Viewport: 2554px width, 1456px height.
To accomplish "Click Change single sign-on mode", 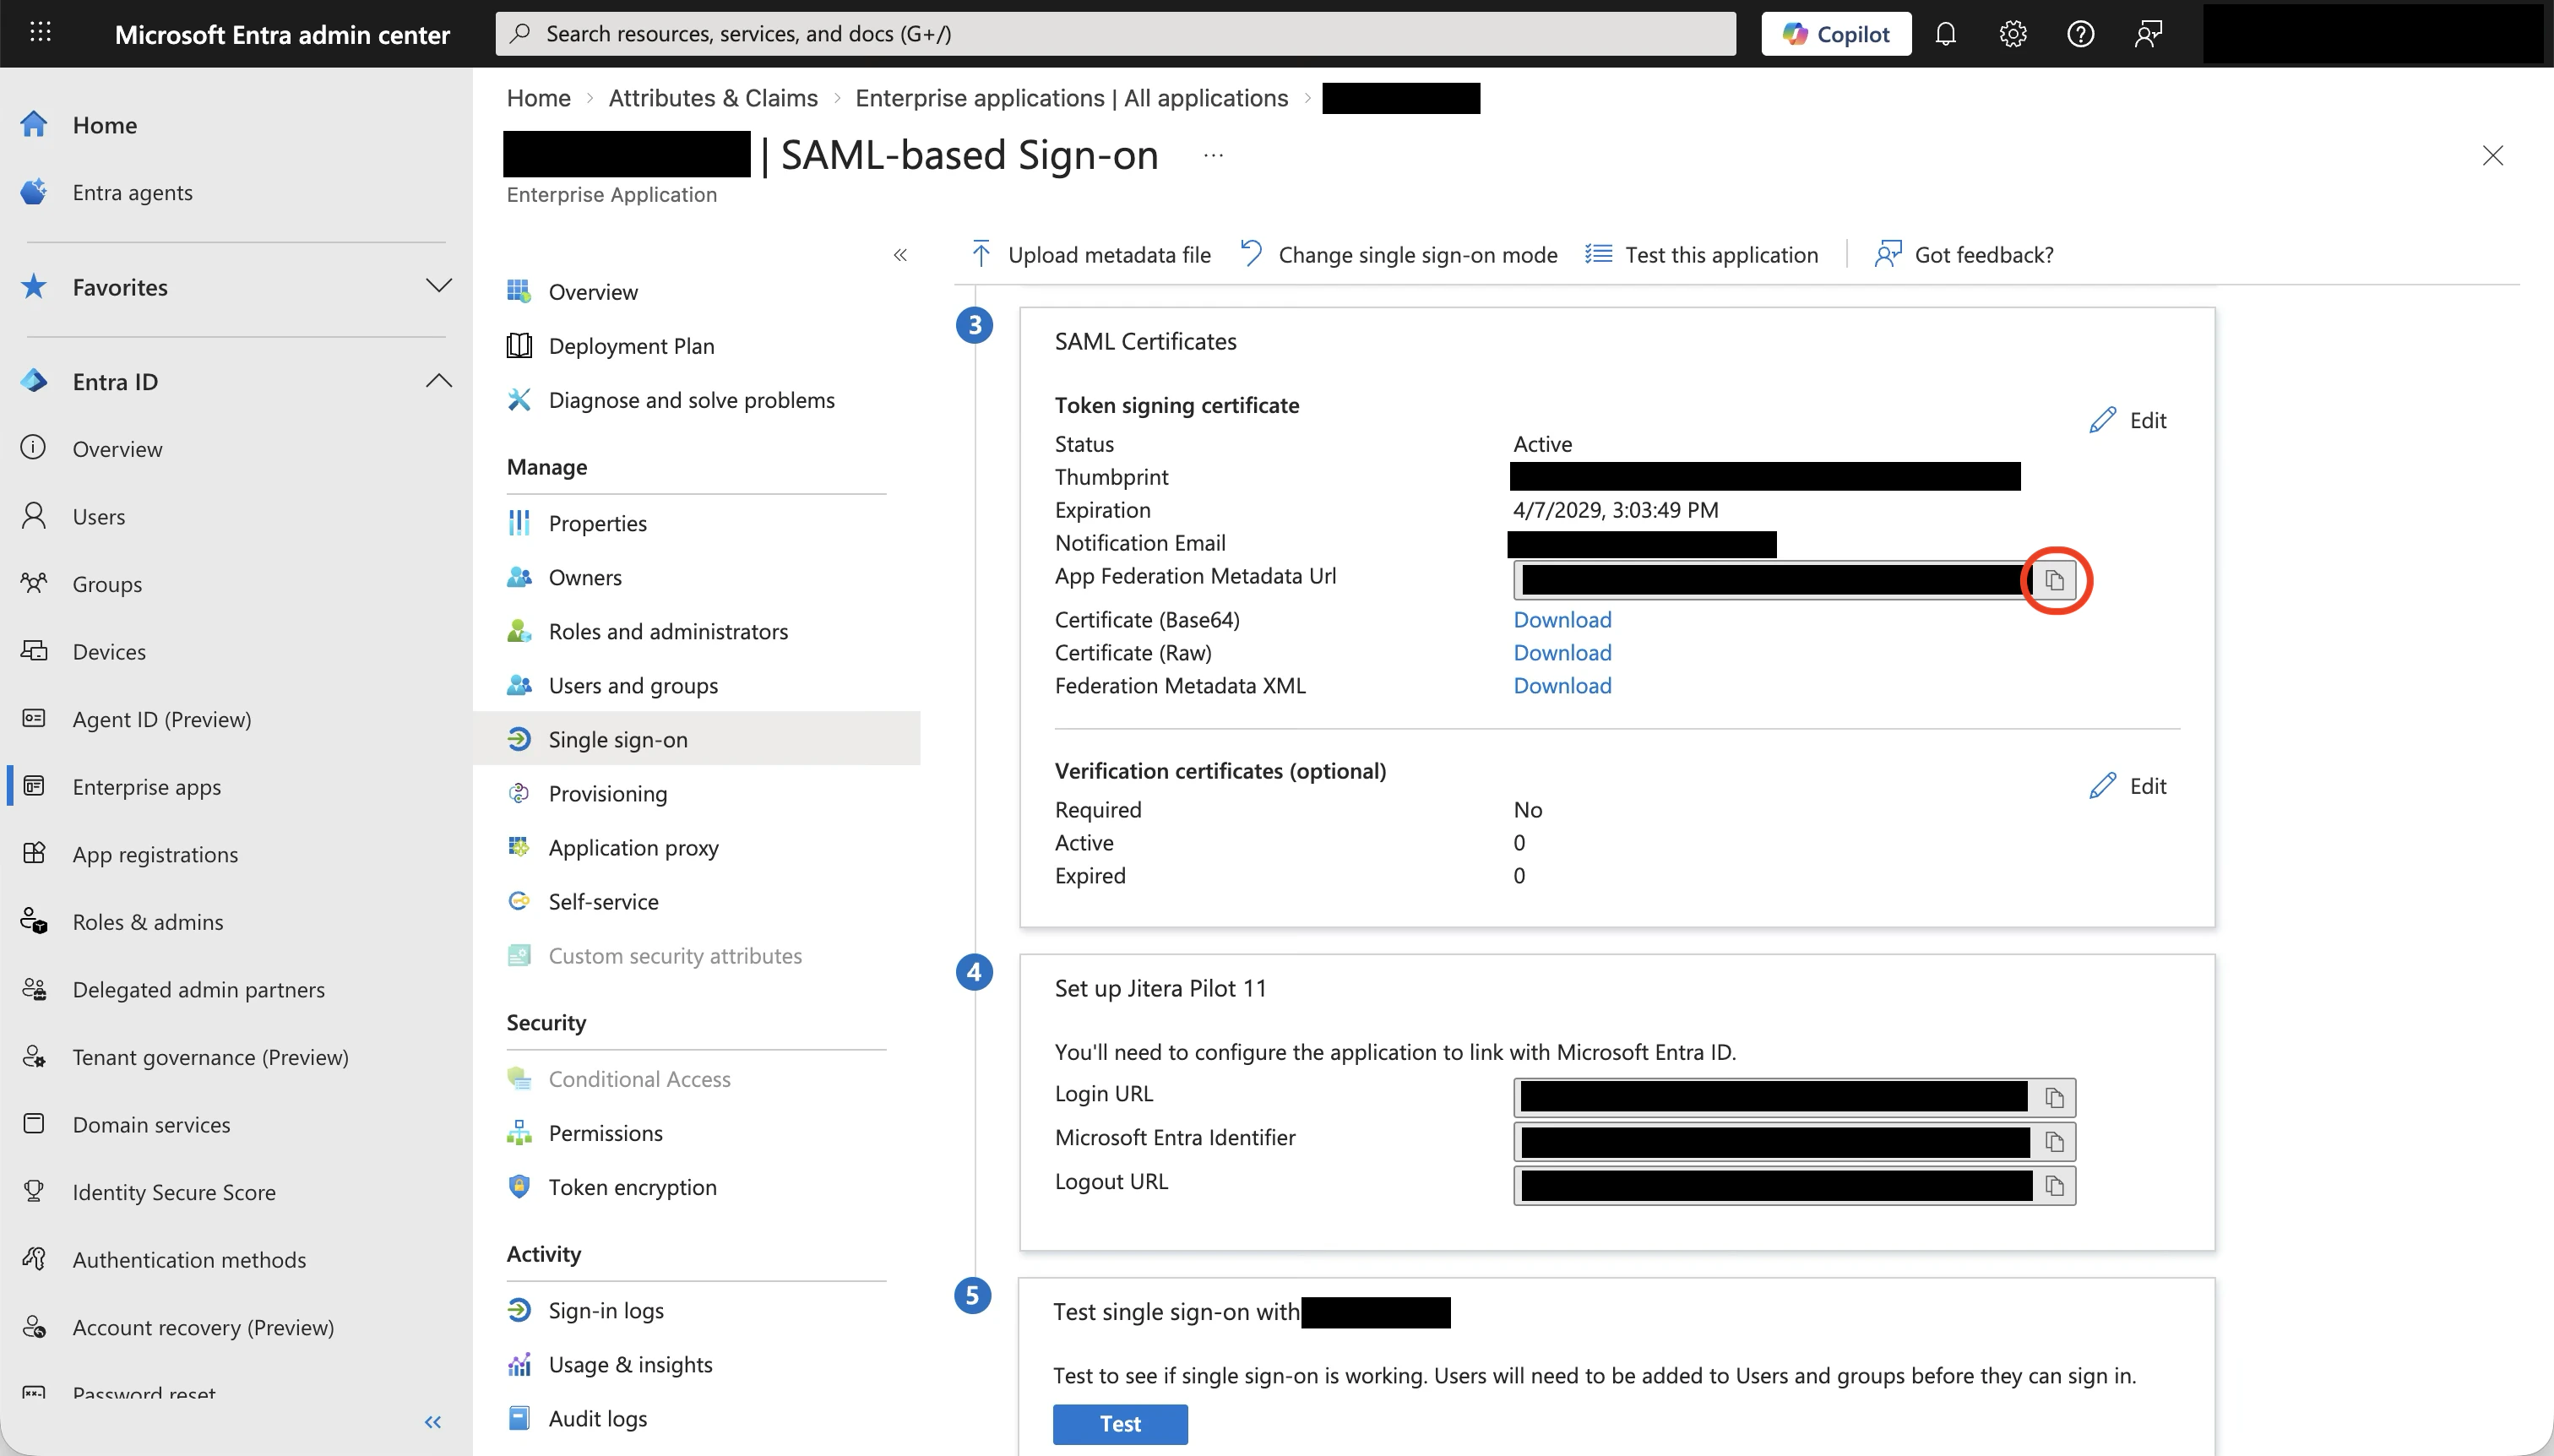I will pos(1399,255).
